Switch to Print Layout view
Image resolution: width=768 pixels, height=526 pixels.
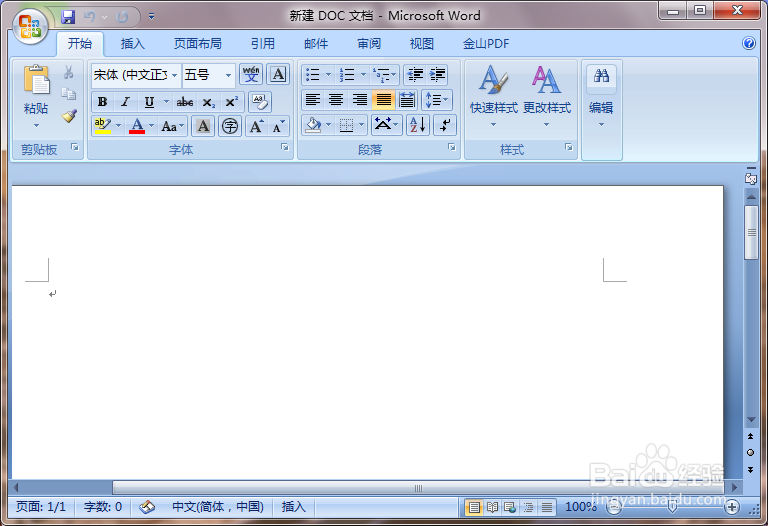coord(474,507)
